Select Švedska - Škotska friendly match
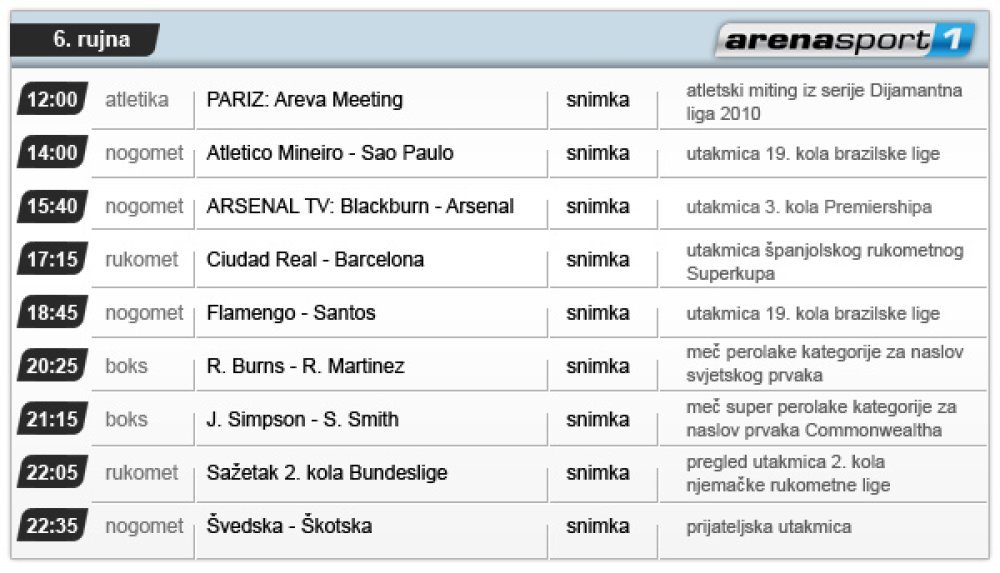This screenshot has height=573, width=1000. tap(289, 526)
